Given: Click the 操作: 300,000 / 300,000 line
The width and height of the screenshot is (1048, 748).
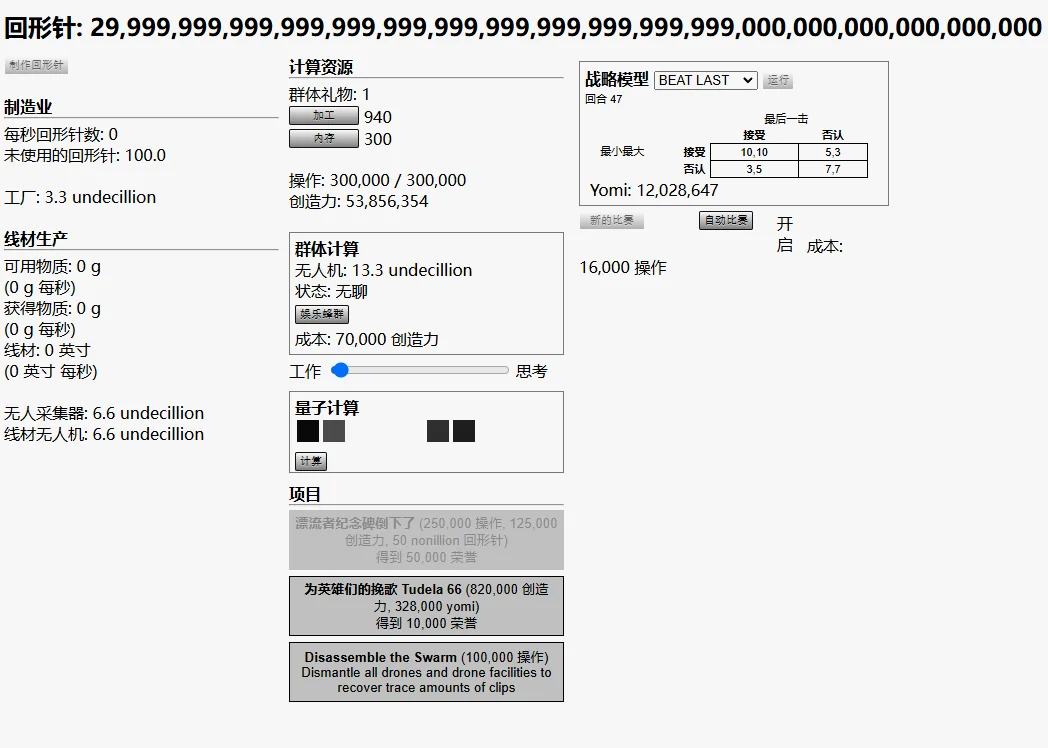Looking at the screenshot, I should 378,180.
